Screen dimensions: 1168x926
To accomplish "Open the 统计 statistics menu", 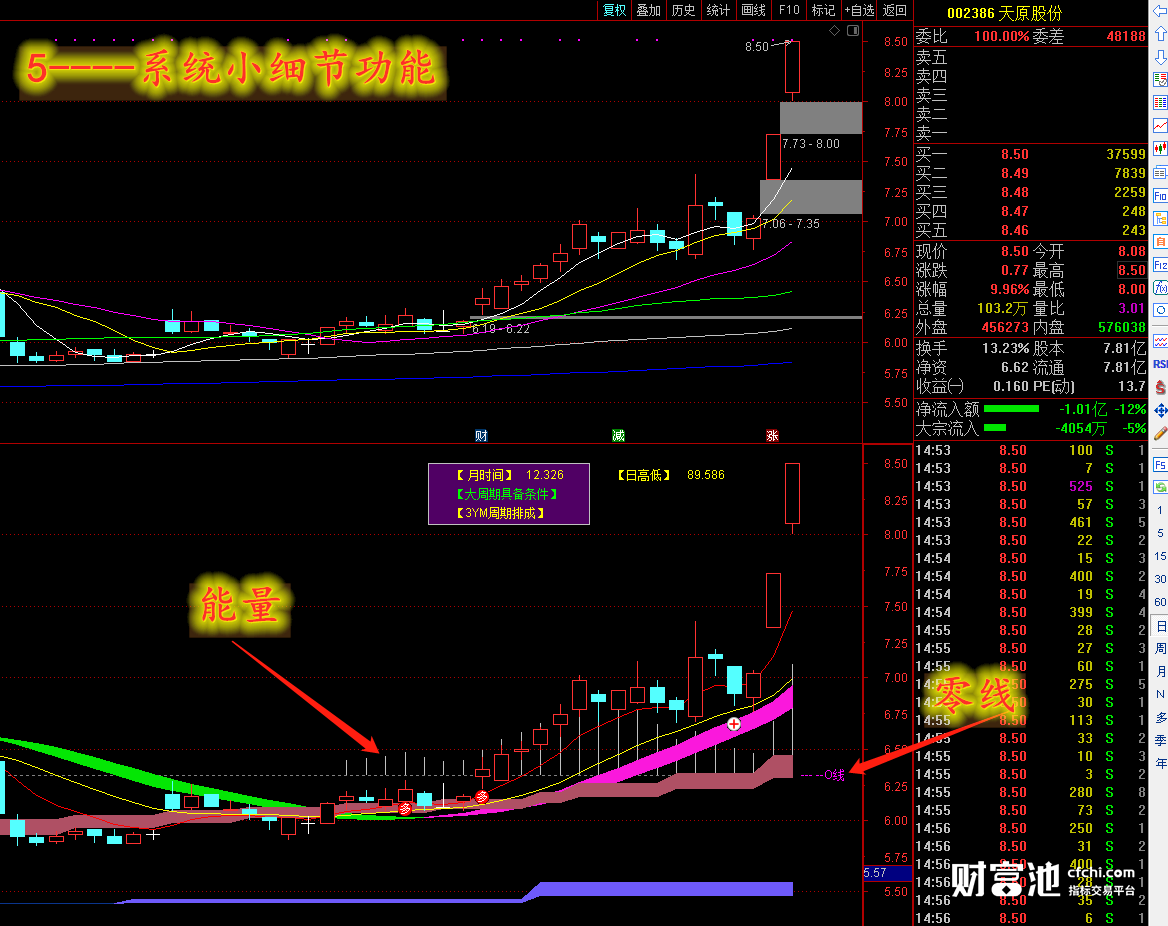I will pos(718,10).
